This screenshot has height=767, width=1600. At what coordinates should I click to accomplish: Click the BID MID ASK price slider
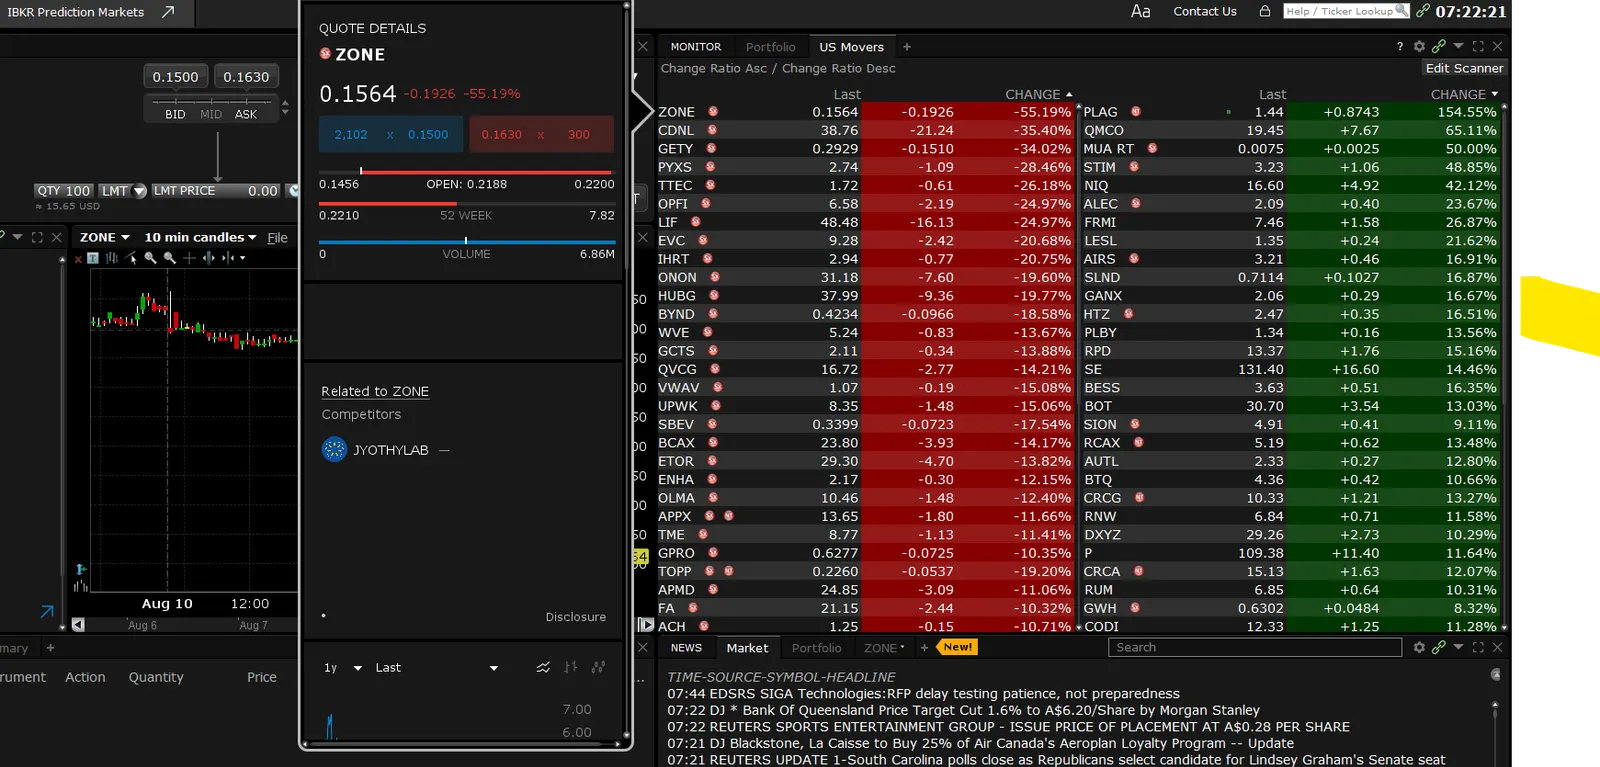pyautogui.click(x=211, y=107)
